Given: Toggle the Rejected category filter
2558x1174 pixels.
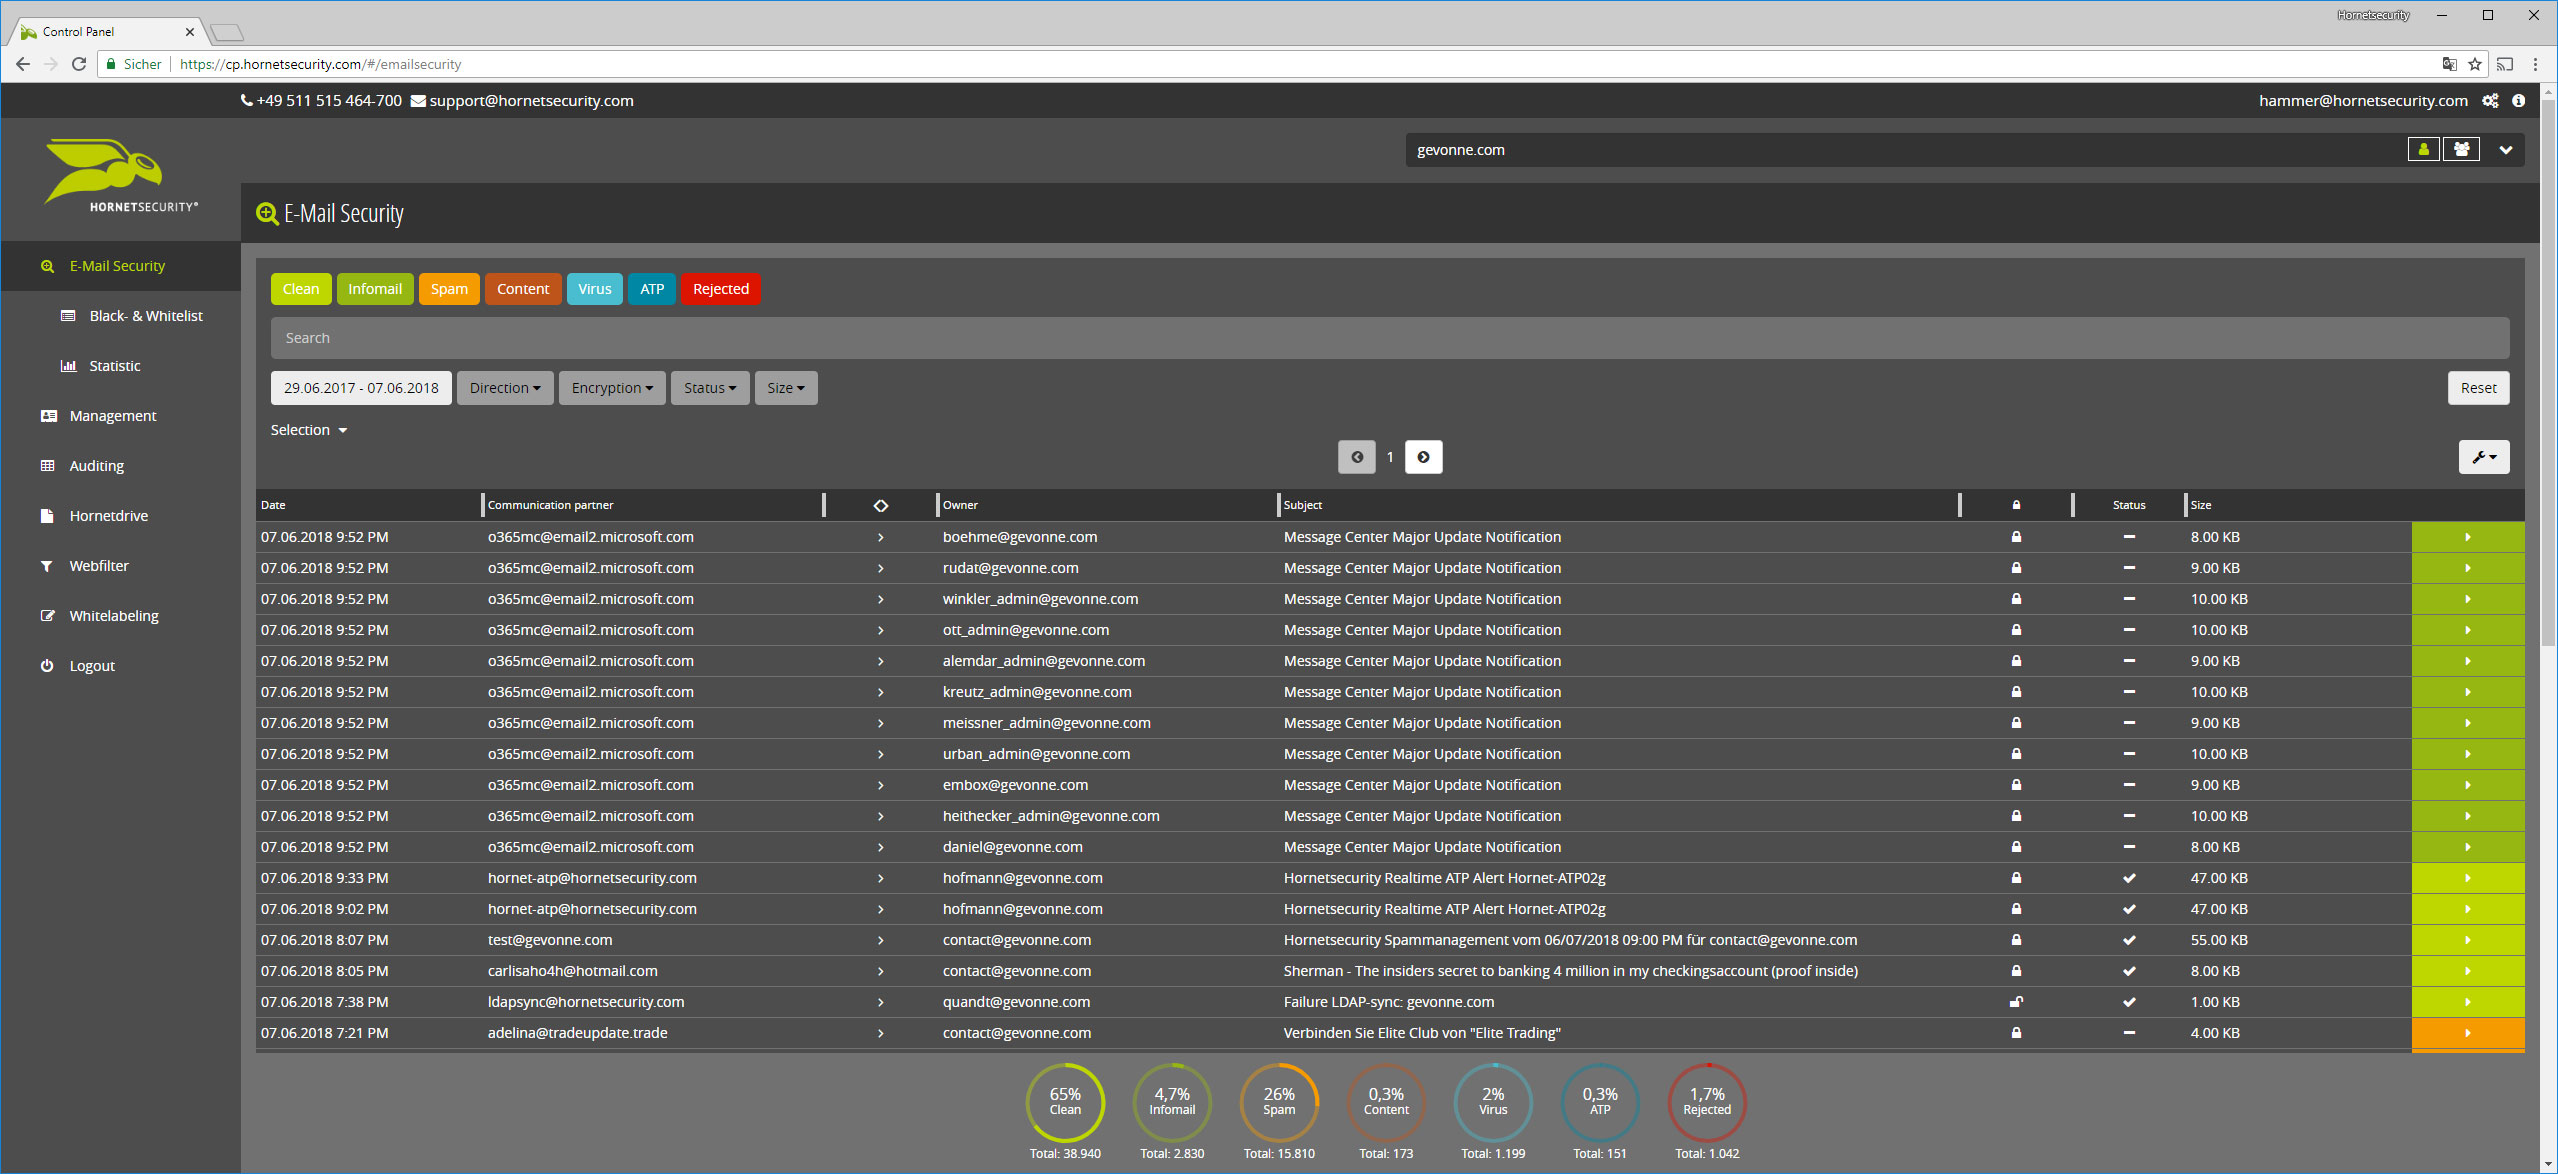Looking at the screenshot, I should (720, 289).
